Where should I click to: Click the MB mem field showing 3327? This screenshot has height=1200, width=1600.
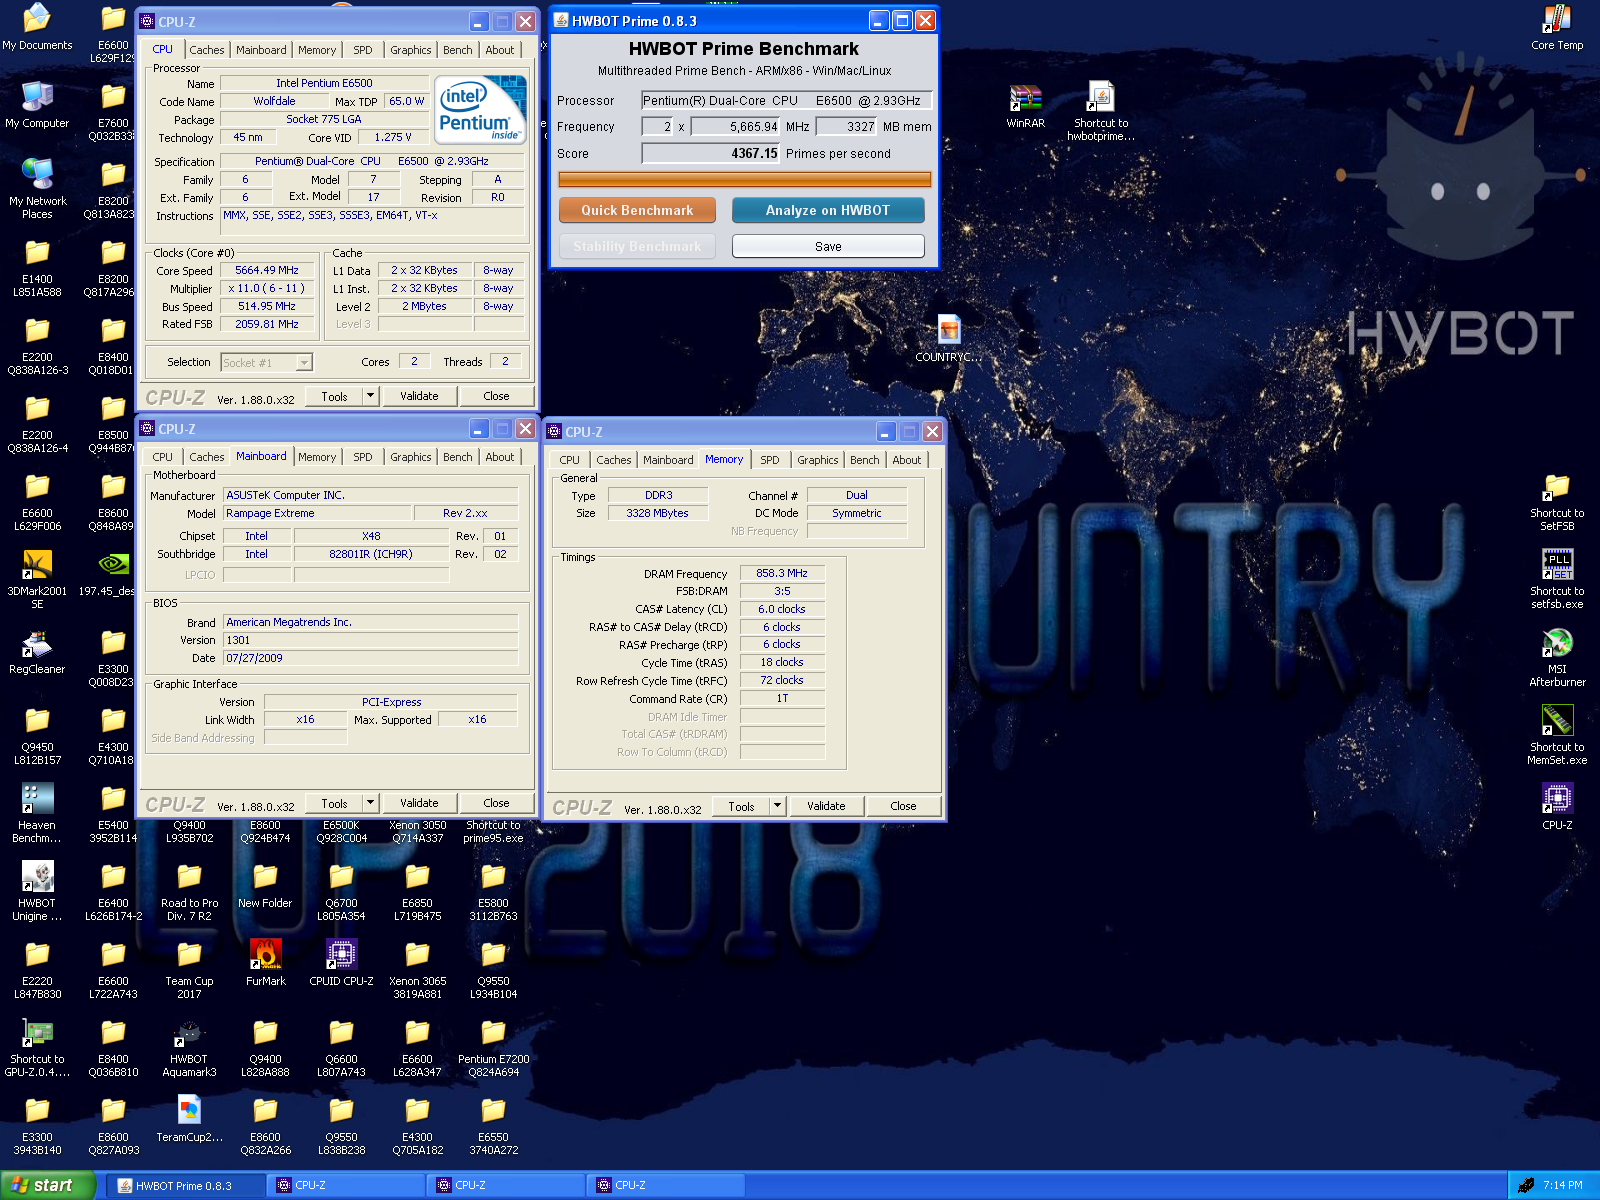tap(847, 126)
